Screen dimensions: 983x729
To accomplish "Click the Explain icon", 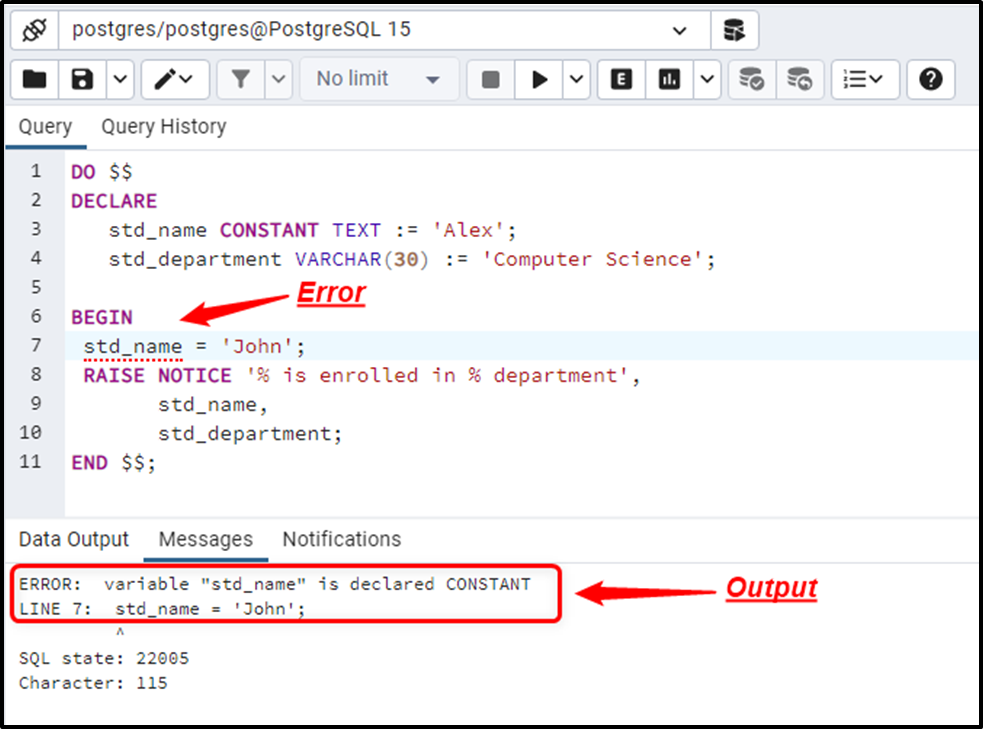I will [x=620, y=79].
